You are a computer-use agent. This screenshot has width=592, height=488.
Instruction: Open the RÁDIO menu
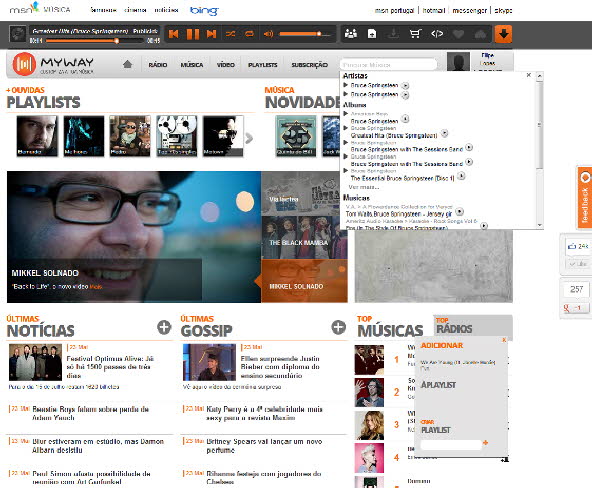(x=158, y=65)
